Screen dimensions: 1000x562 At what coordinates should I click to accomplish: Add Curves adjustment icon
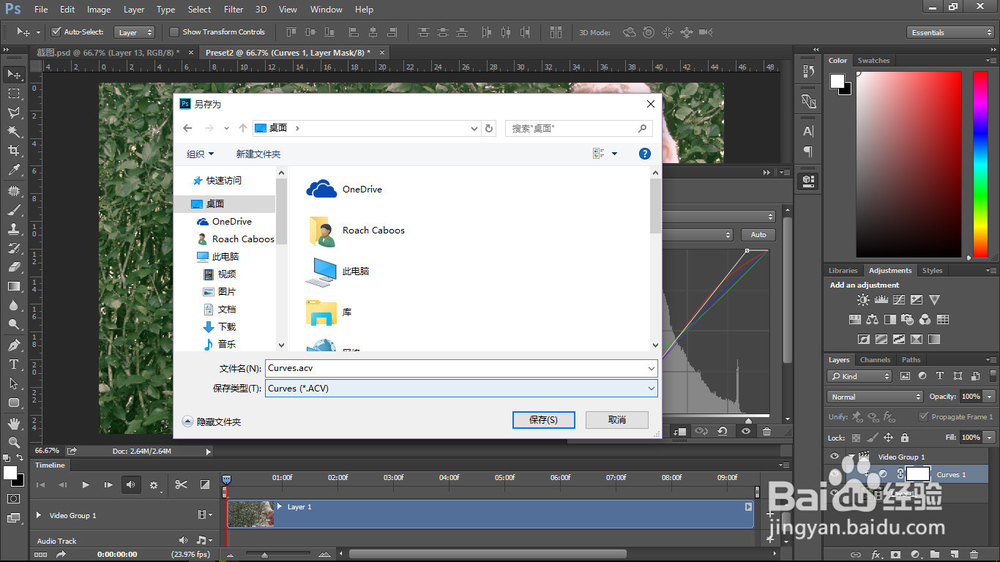(899, 300)
